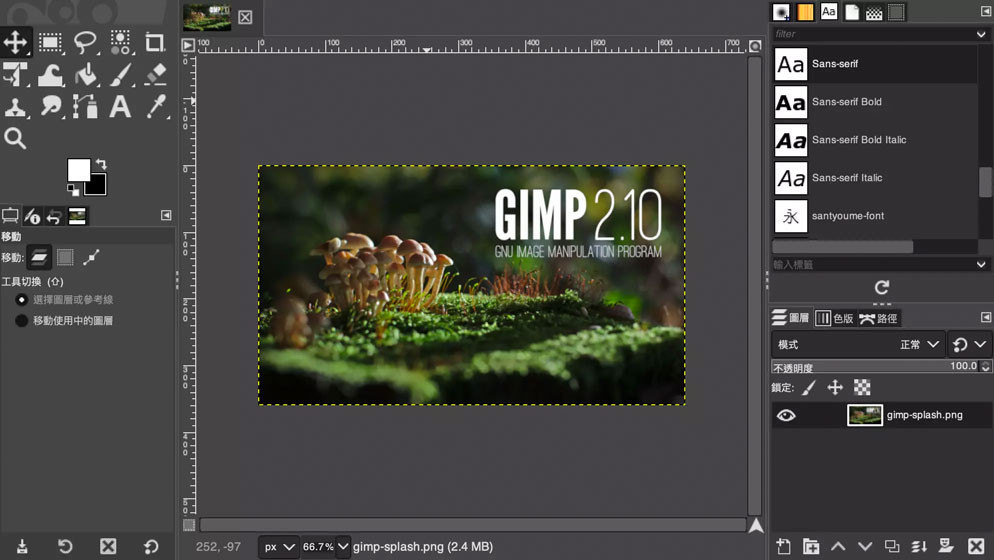This screenshot has height=560, width=994.
Task: Reset colors to default black and white
Action: [73, 190]
